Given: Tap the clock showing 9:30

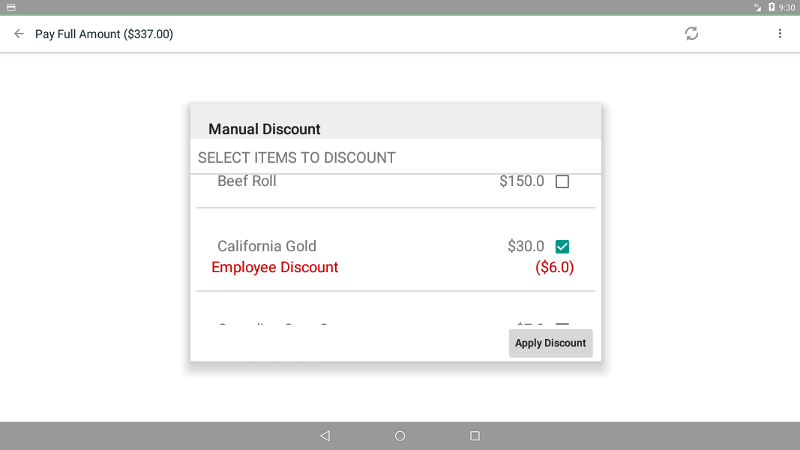Looking at the screenshot, I should pos(787,8).
